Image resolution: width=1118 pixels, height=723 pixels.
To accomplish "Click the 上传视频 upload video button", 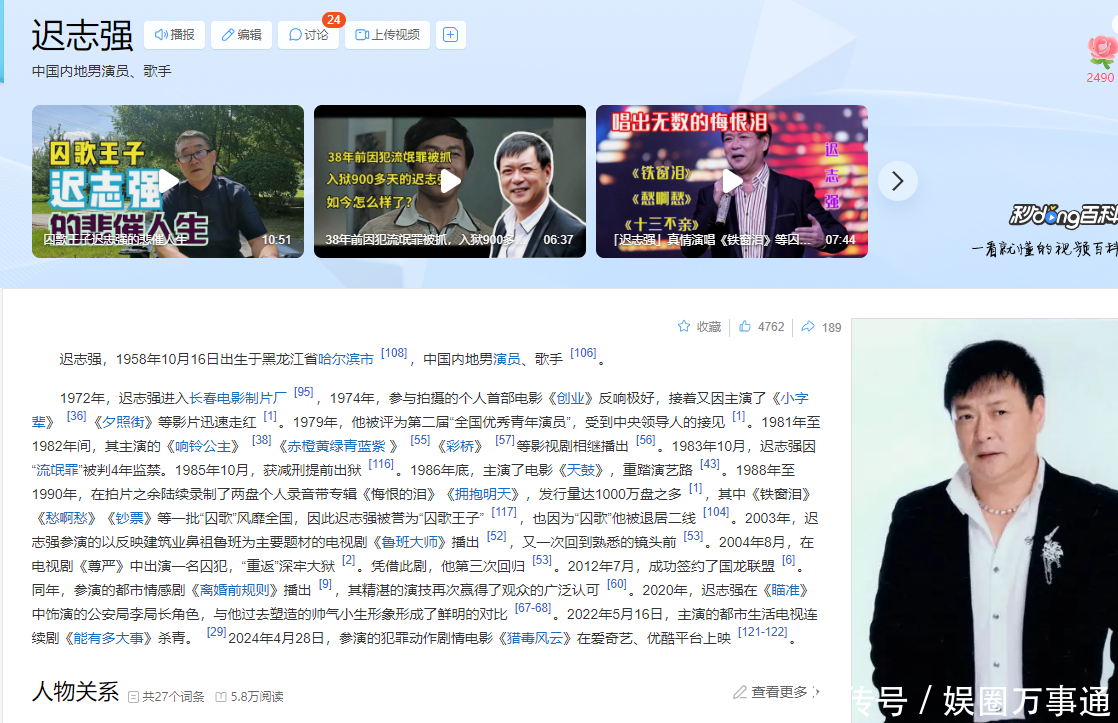I will (387, 35).
